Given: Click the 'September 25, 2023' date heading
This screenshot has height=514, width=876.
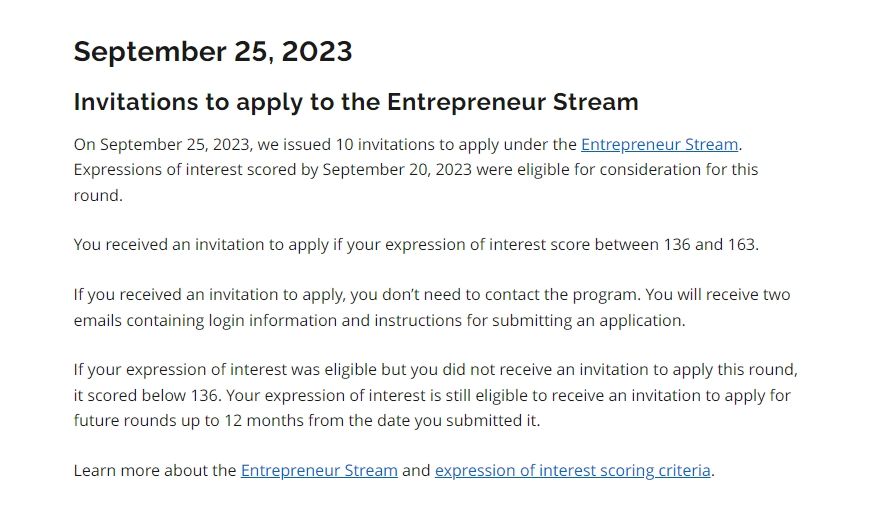Looking at the screenshot, I should pyautogui.click(x=213, y=51).
